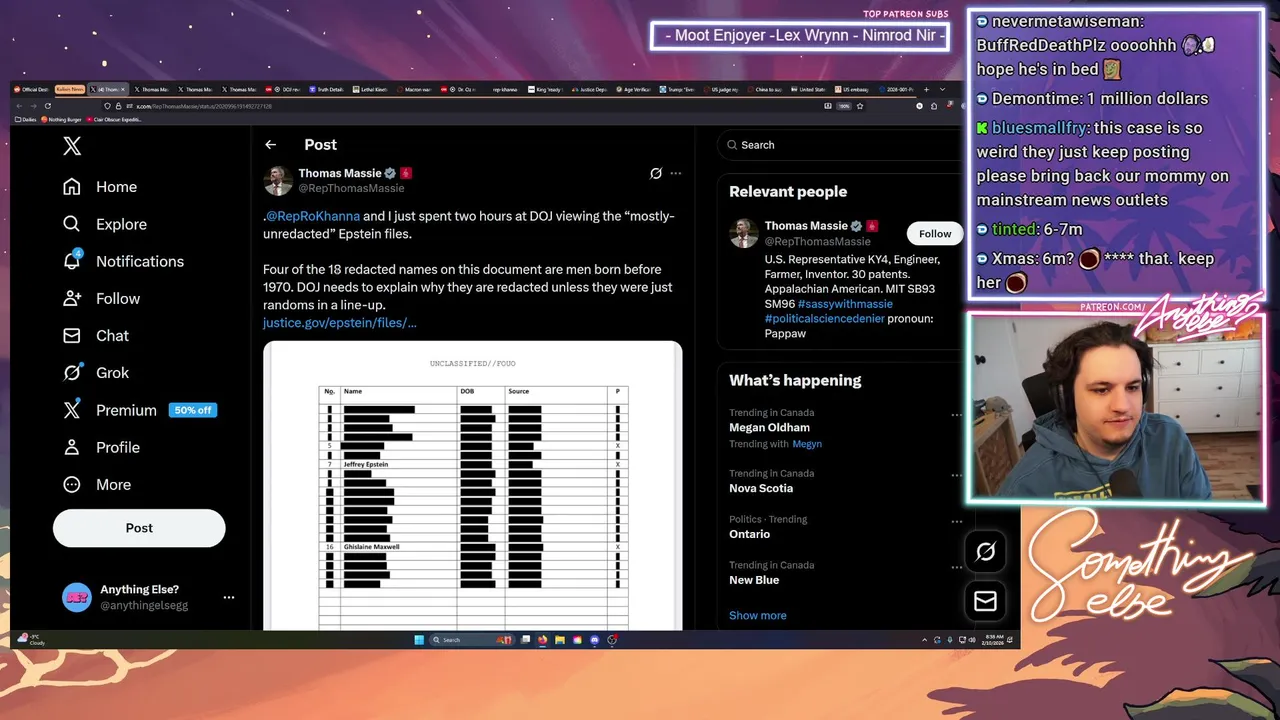The image size is (1280, 720).
Task: Open the Ontario trend
Action: (749, 534)
